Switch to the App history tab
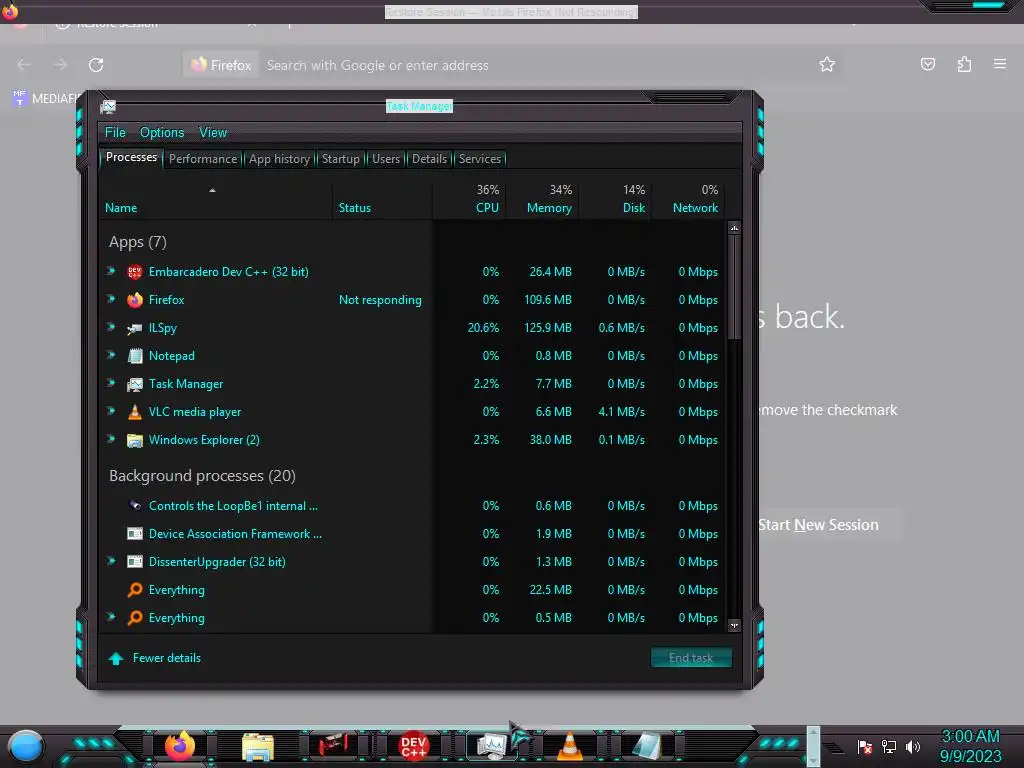Image resolution: width=1024 pixels, height=768 pixels. point(280,159)
